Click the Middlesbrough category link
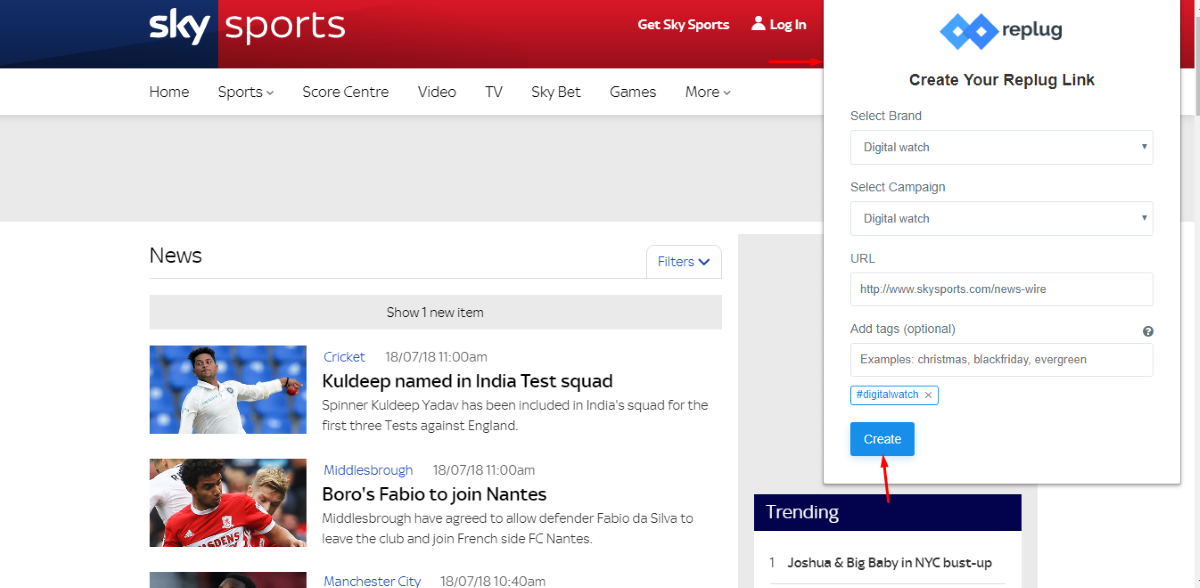Screen dimensions: 1200x588 coord(368,470)
